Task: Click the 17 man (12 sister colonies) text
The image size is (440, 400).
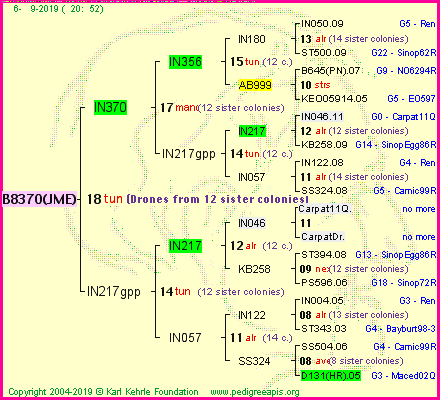Action: coord(222,108)
